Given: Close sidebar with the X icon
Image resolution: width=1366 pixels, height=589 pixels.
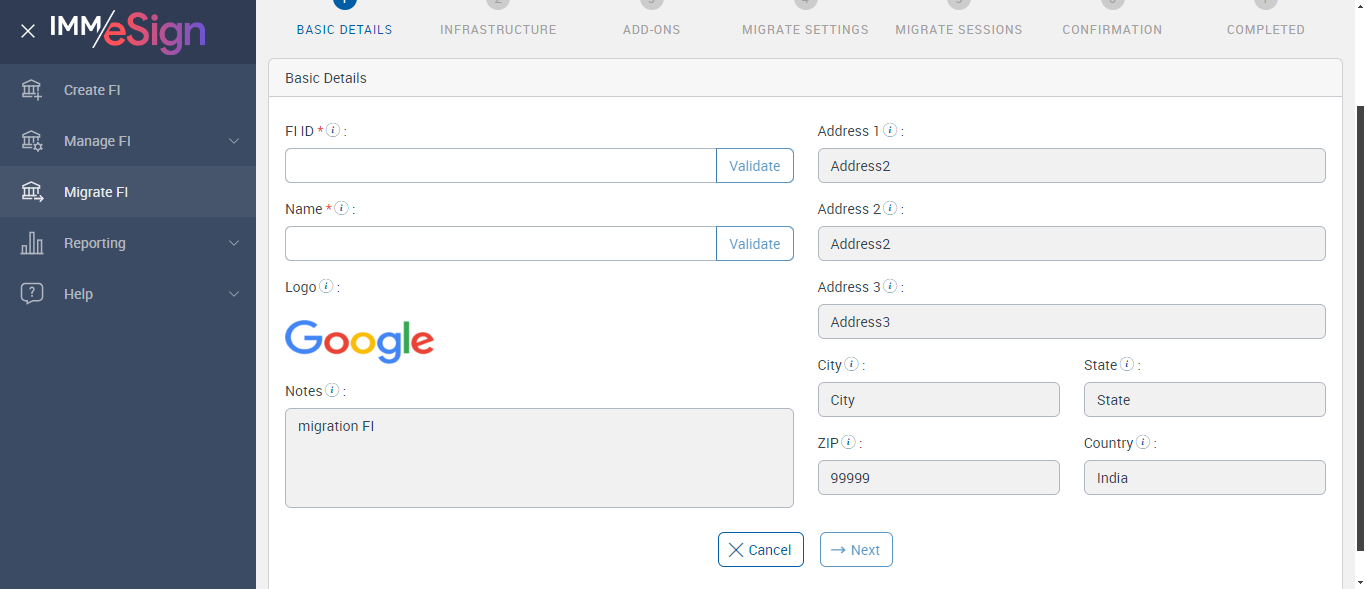Looking at the screenshot, I should coord(28,31).
